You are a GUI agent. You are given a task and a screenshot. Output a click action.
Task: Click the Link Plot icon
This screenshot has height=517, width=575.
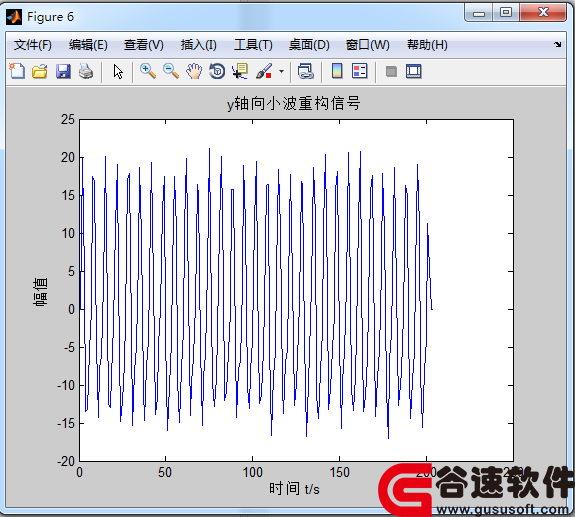point(305,71)
